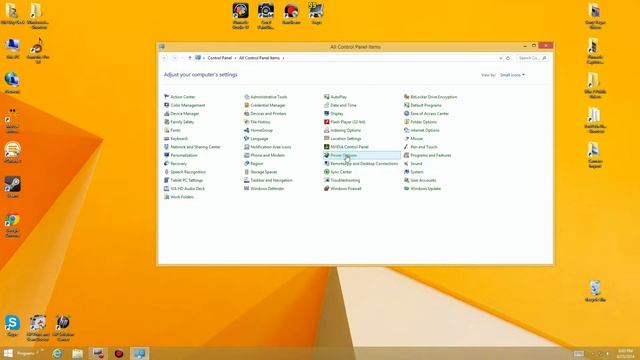Click the Skype desktop shortcut

coord(12,325)
